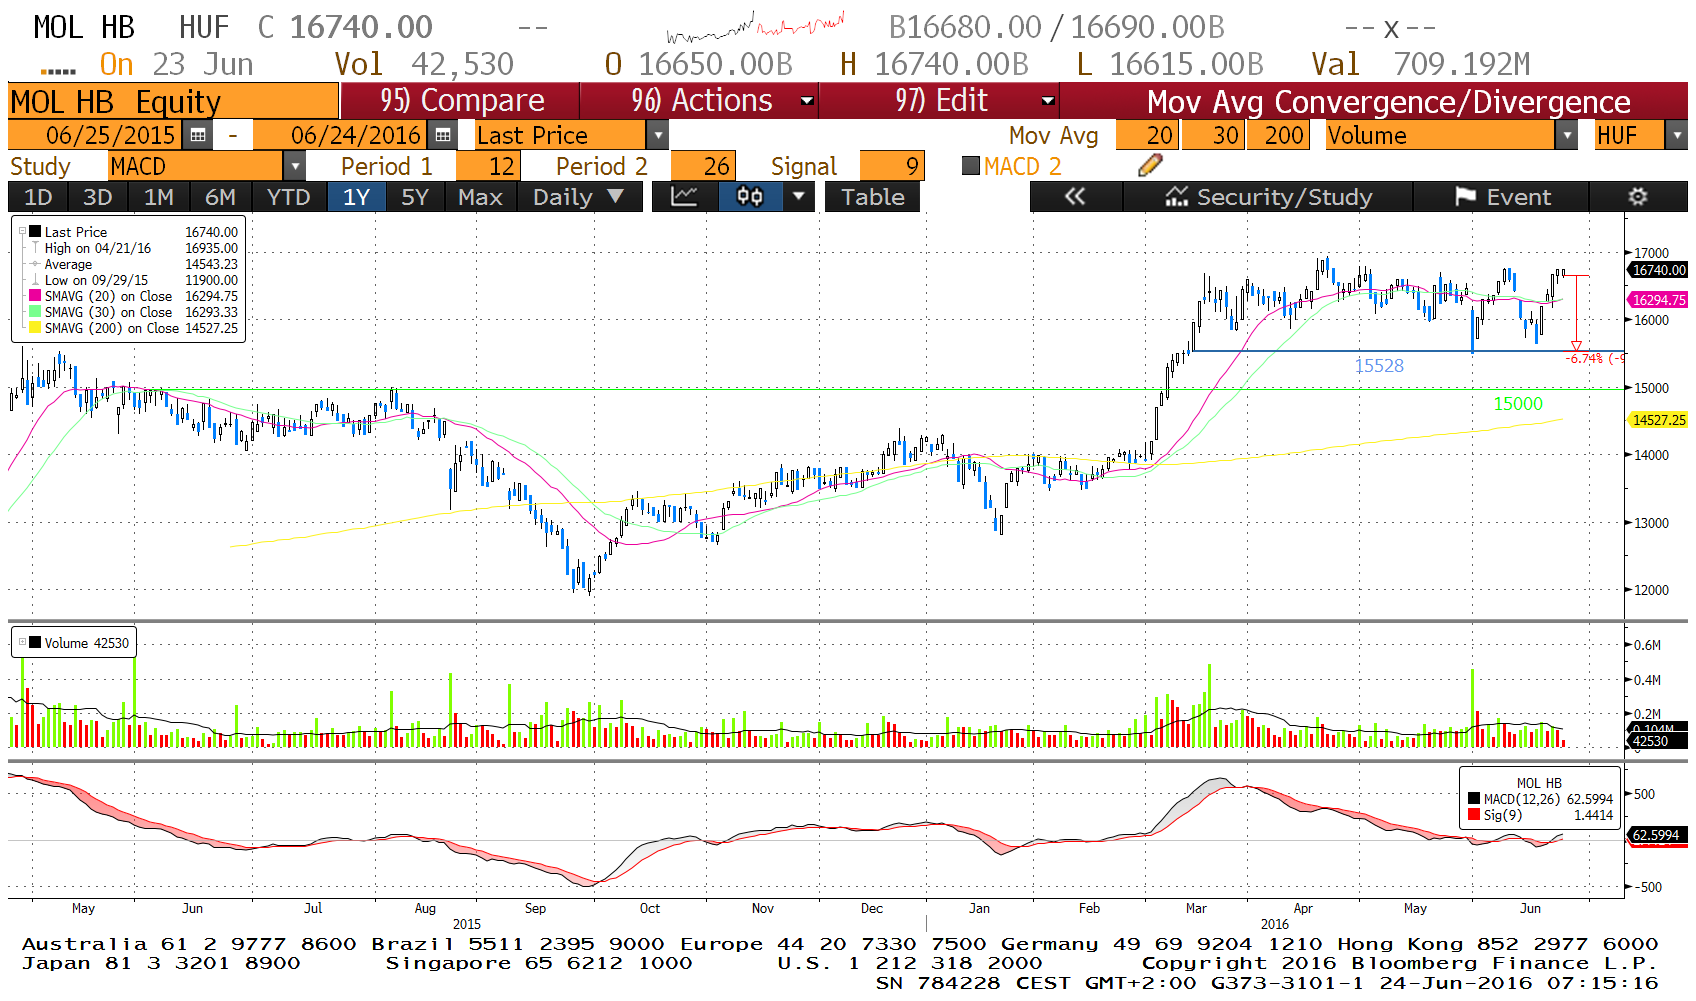This screenshot has height=1001, width=1696.
Task: Click the Low on 09/29/15 legend row
Action: point(134,280)
